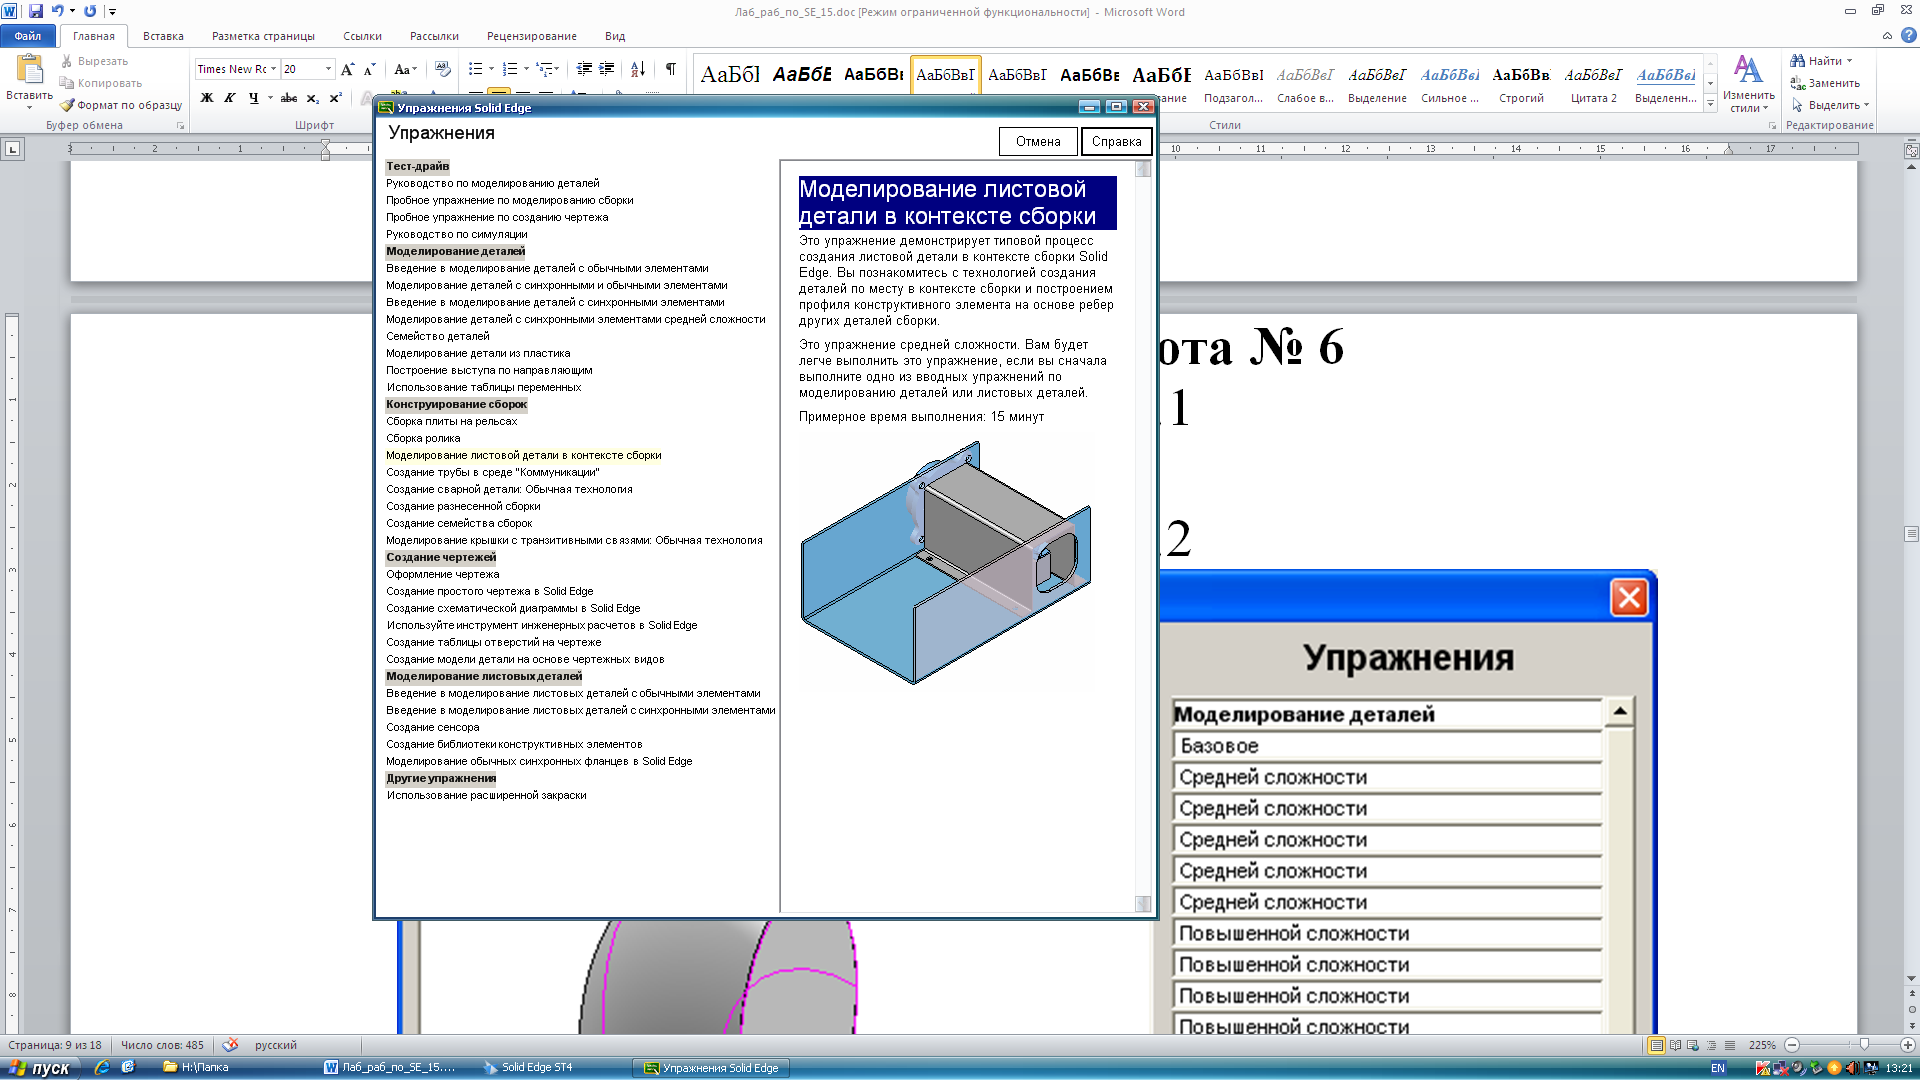Click the Grow Font icon
This screenshot has height=1080, width=1920.
pyautogui.click(x=347, y=69)
